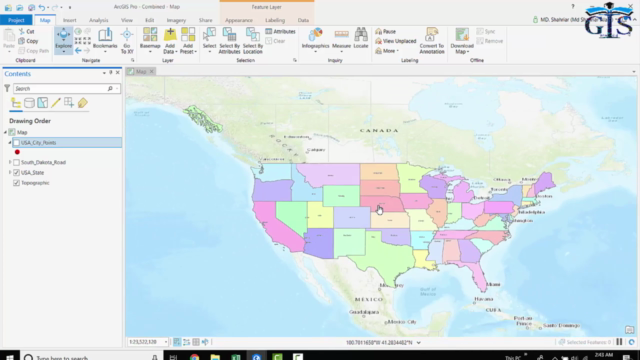Click the Full Extent globe icon

[78, 31]
